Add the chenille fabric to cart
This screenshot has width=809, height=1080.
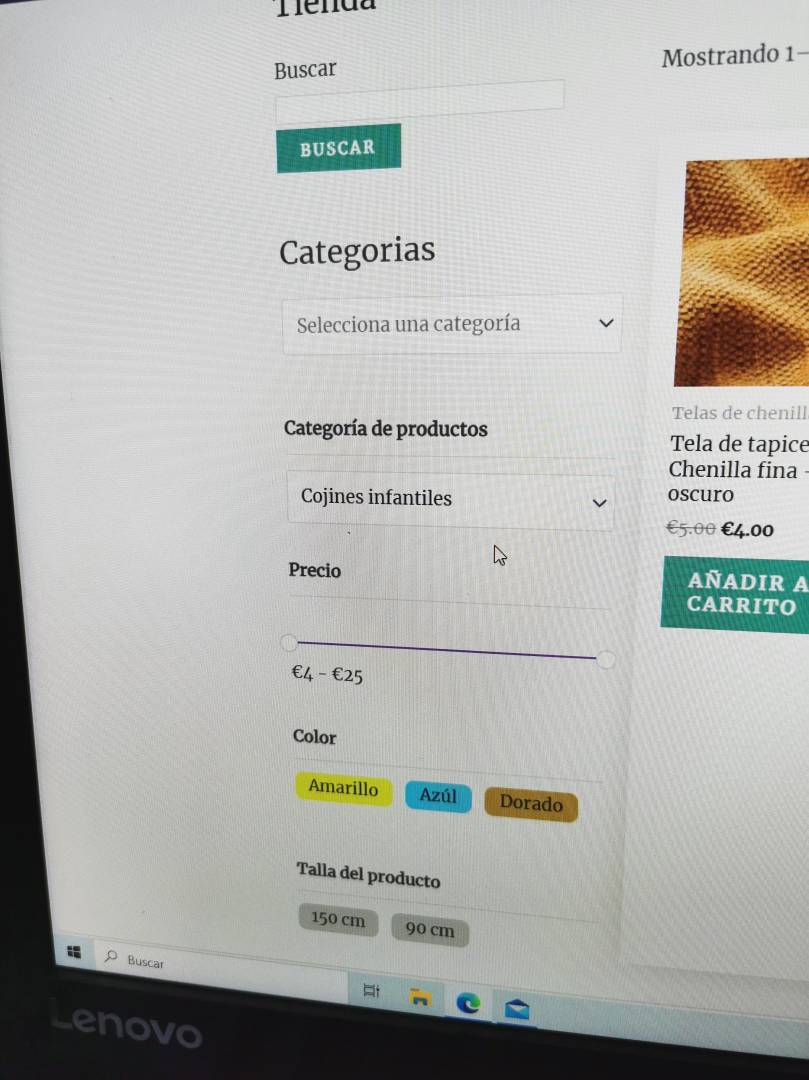coord(735,594)
